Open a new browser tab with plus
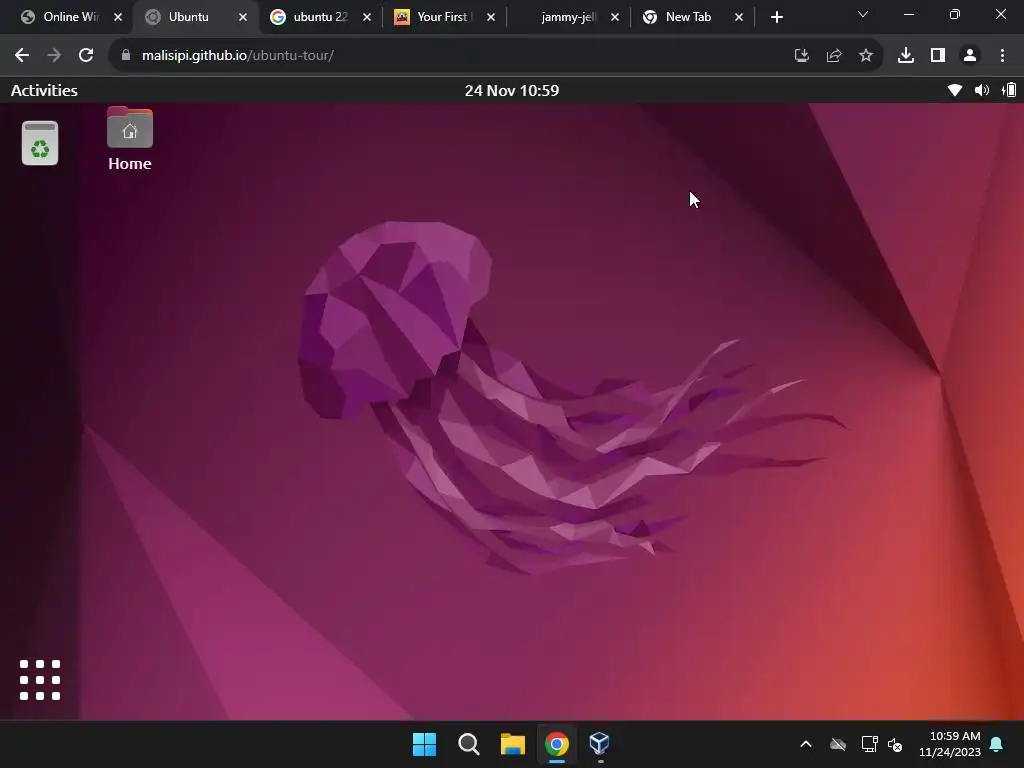The height and width of the screenshot is (768, 1024). point(776,17)
